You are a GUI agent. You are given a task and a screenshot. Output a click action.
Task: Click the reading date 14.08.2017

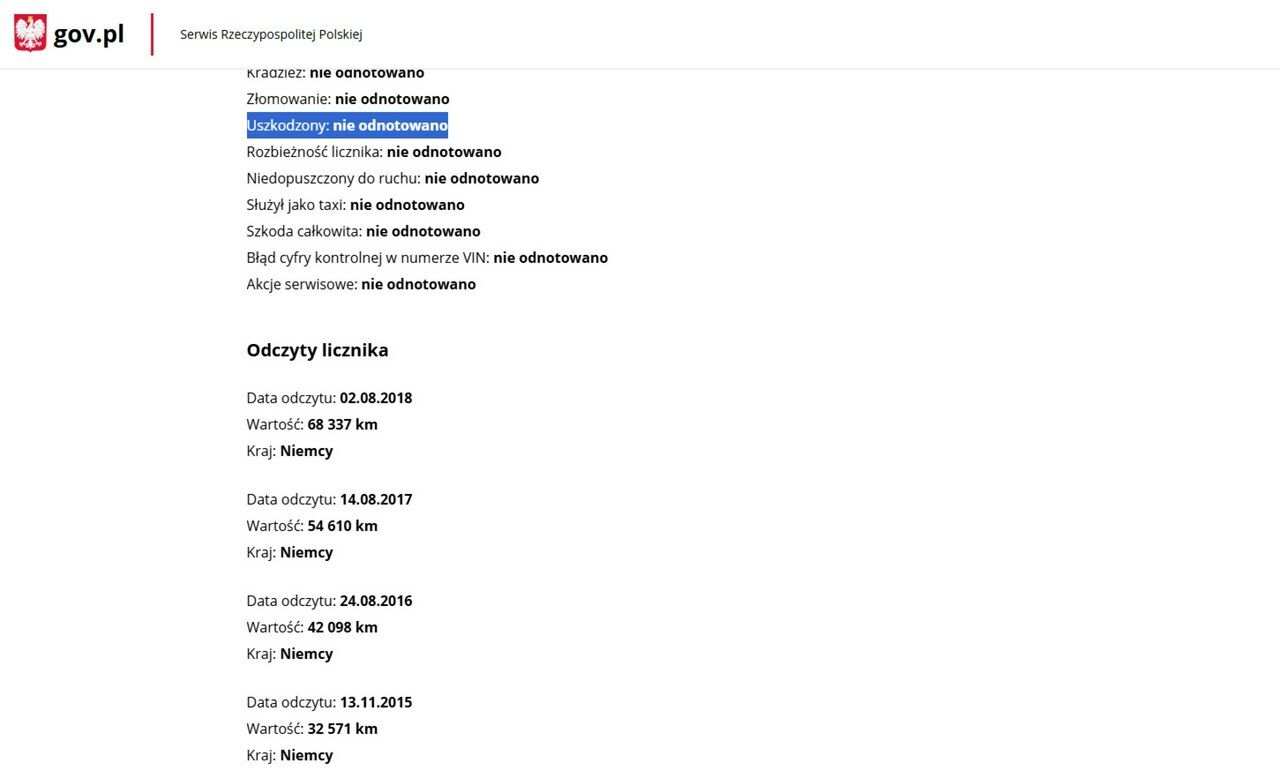pyautogui.click(x=375, y=499)
